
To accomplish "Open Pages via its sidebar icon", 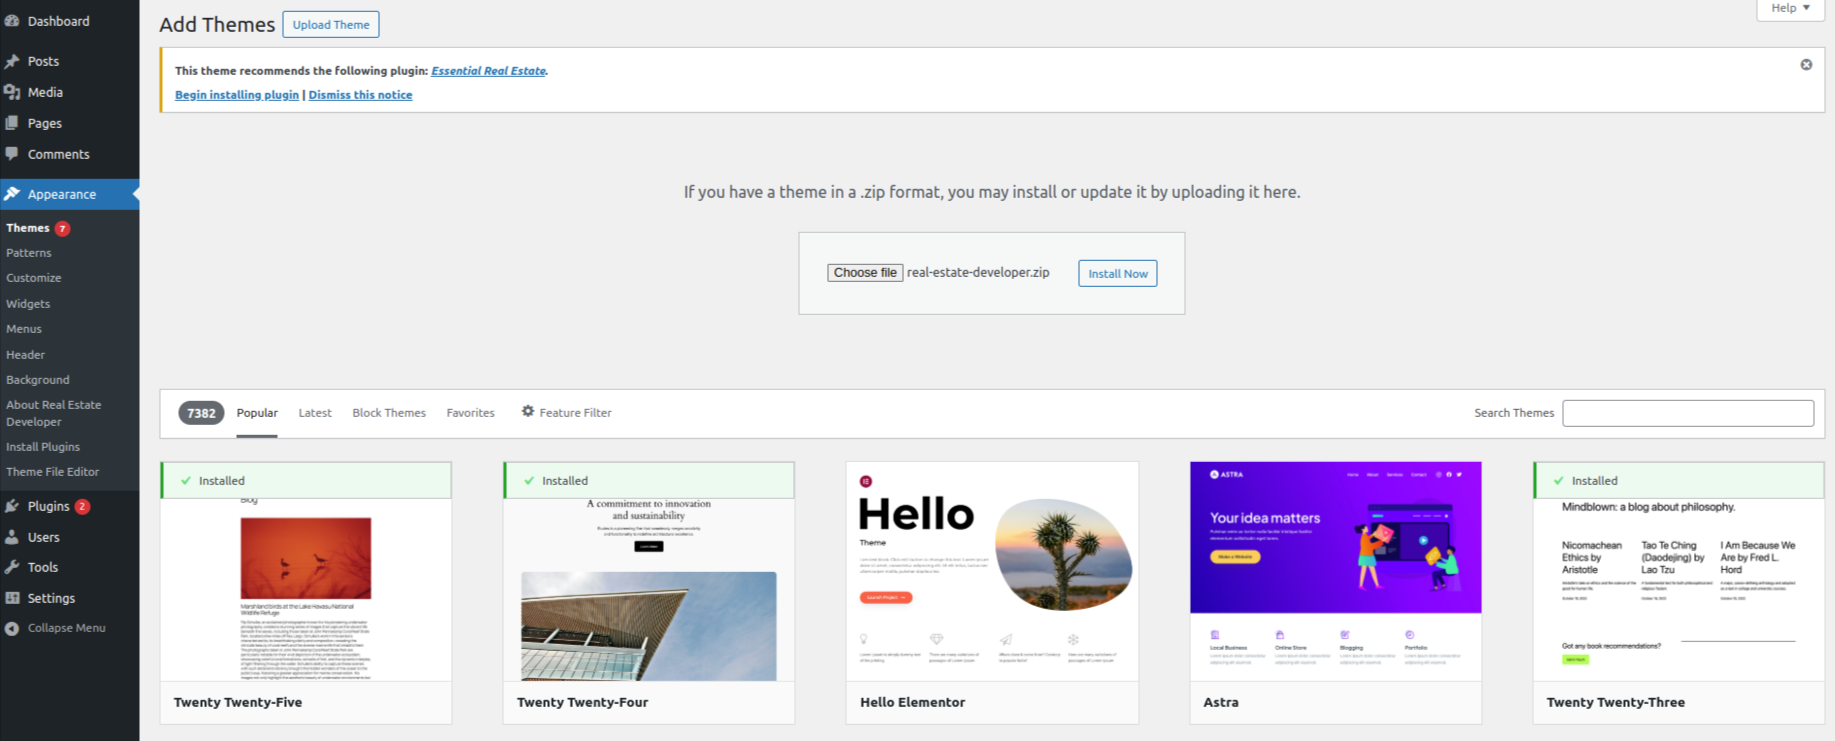I will point(12,123).
